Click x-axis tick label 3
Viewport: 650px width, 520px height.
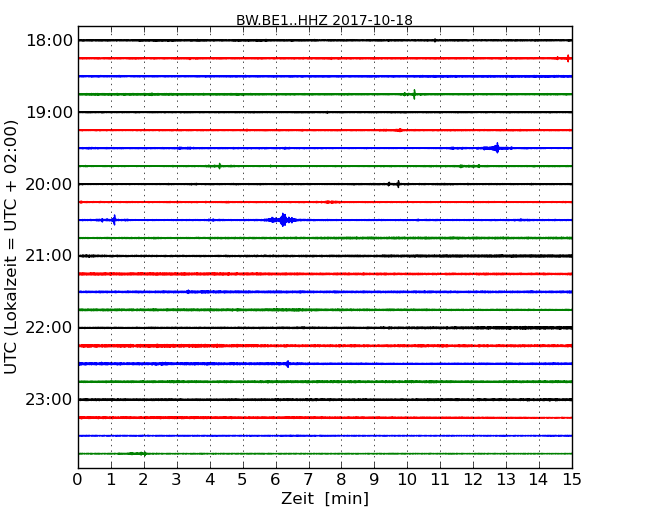[177, 479]
